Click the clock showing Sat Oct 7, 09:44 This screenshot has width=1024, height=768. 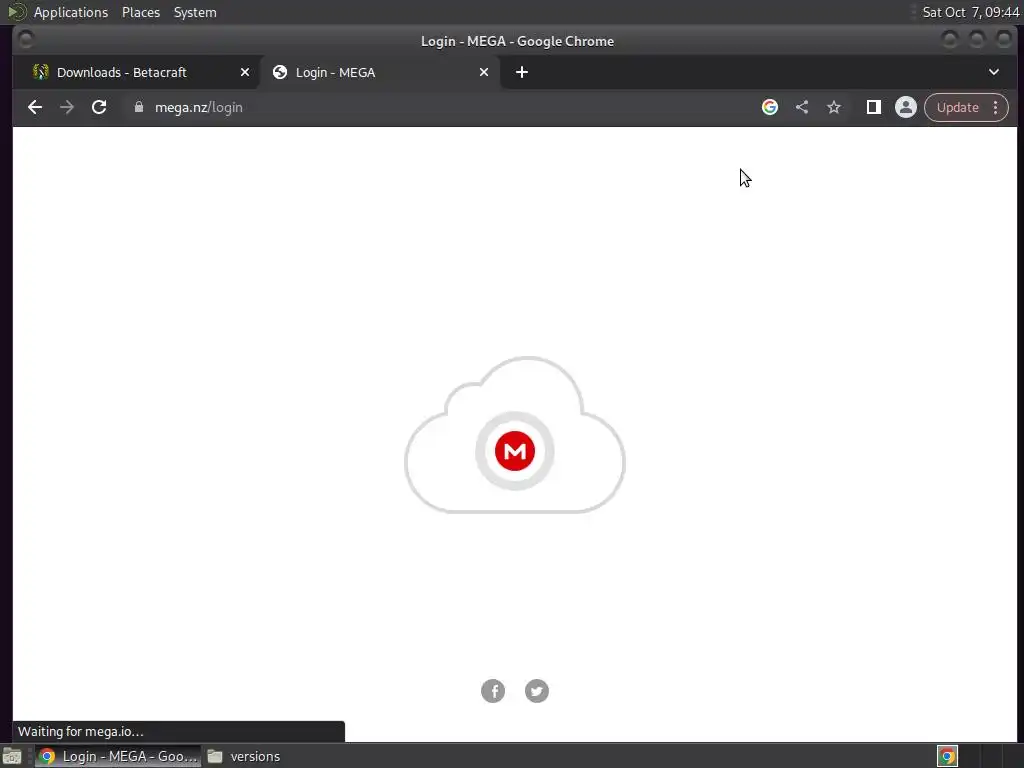970,12
